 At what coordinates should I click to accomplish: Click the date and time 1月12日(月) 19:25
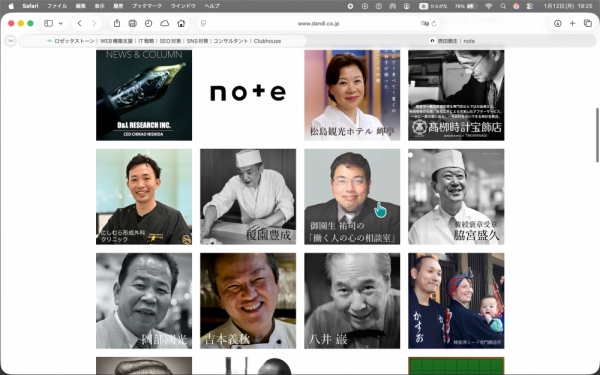(x=568, y=6)
